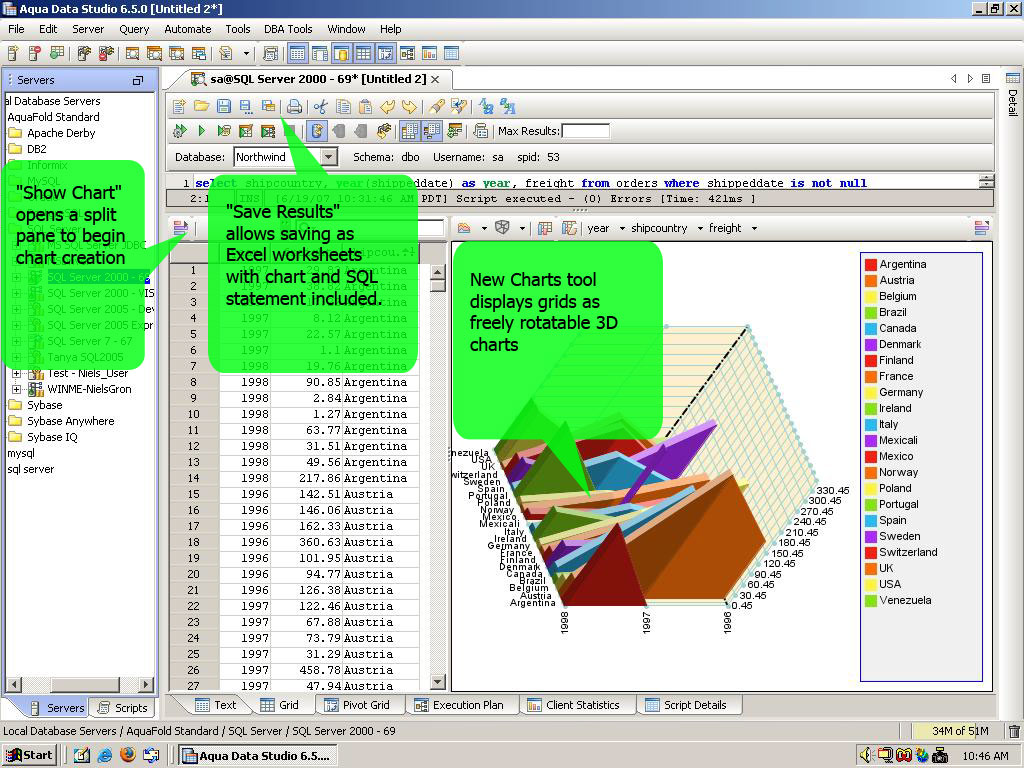
Task: Click the chart type area-graph icon
Action: [x=464, y=227]
